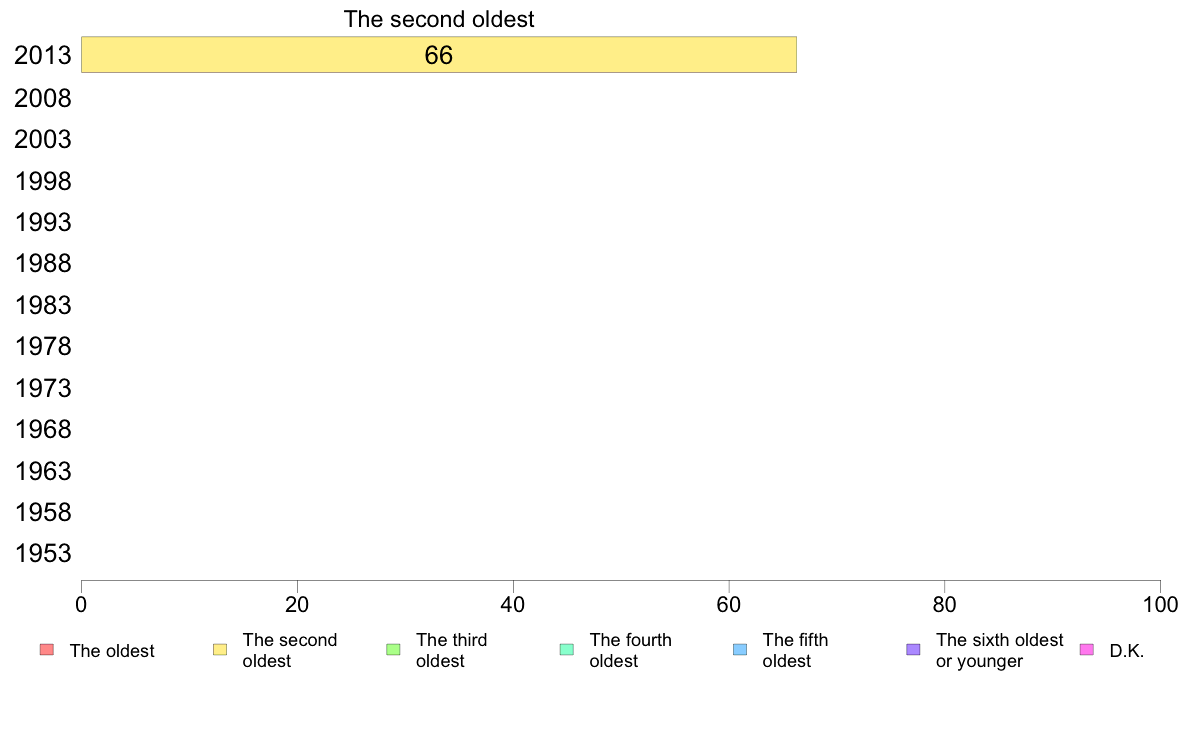Click the D.K. legend label text
The width and height of the screenshot is (1188, 736).
click(x=1127, y=651)
